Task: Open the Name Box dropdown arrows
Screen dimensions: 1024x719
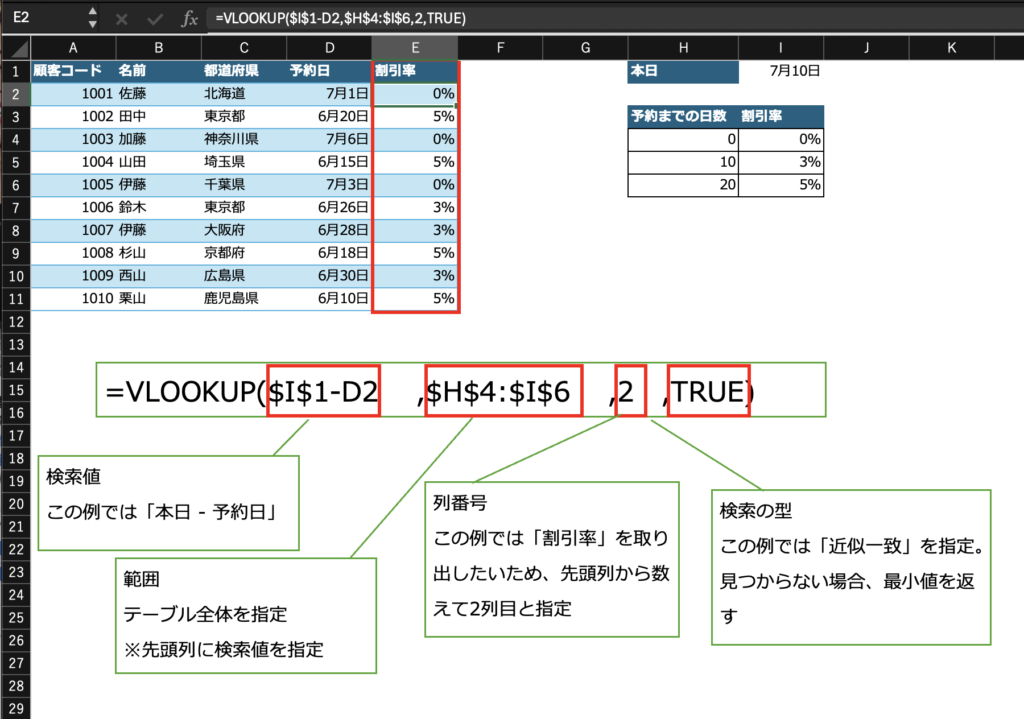Action: 92,18
